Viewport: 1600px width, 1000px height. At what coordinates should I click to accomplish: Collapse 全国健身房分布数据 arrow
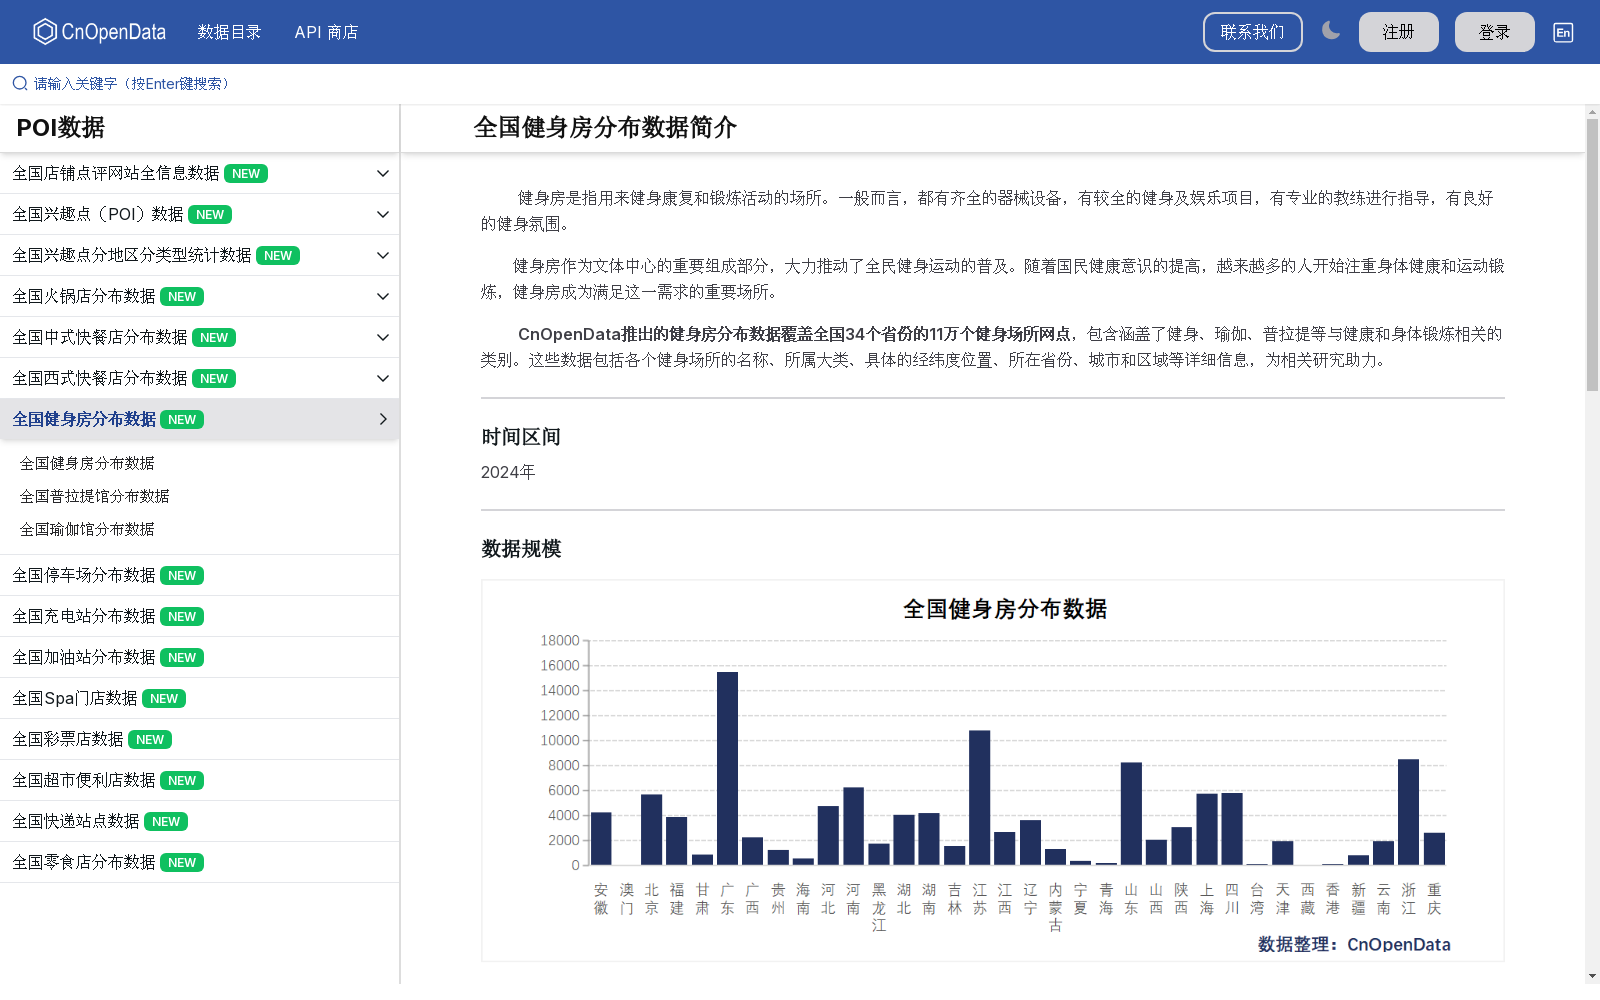[382, 420]
